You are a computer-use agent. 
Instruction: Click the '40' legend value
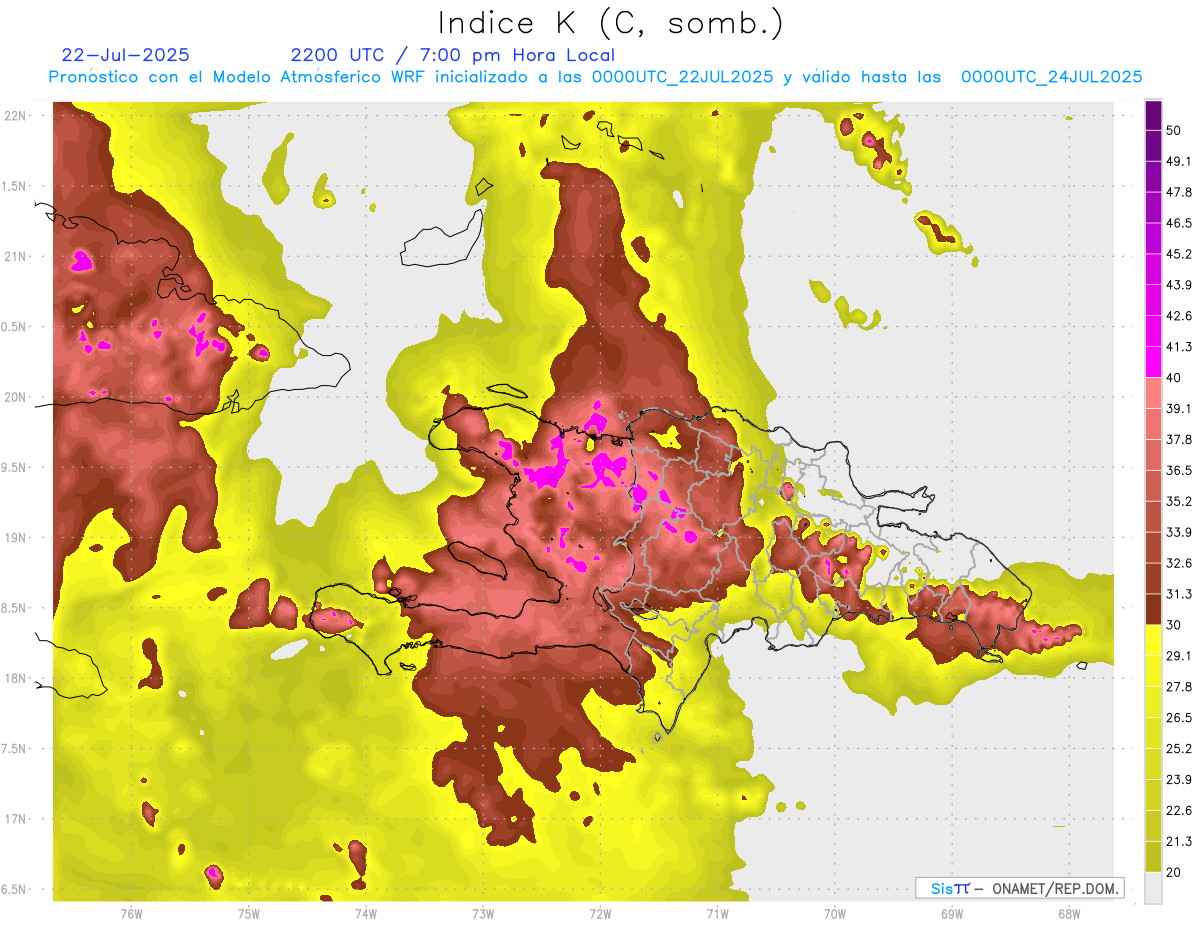[1175, 377]
